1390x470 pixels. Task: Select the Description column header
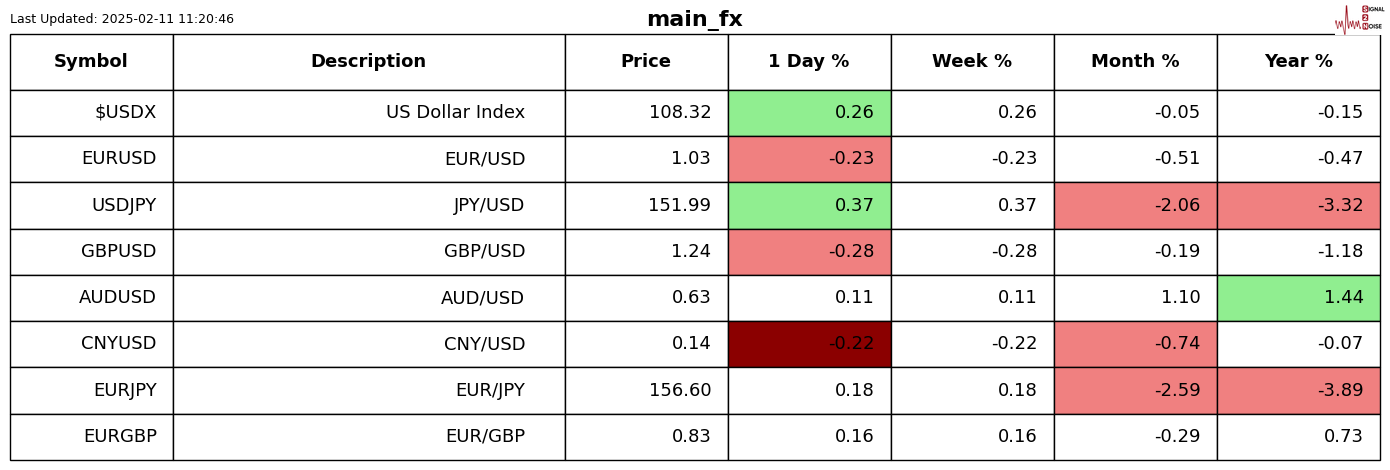click(x=368, y=62)
